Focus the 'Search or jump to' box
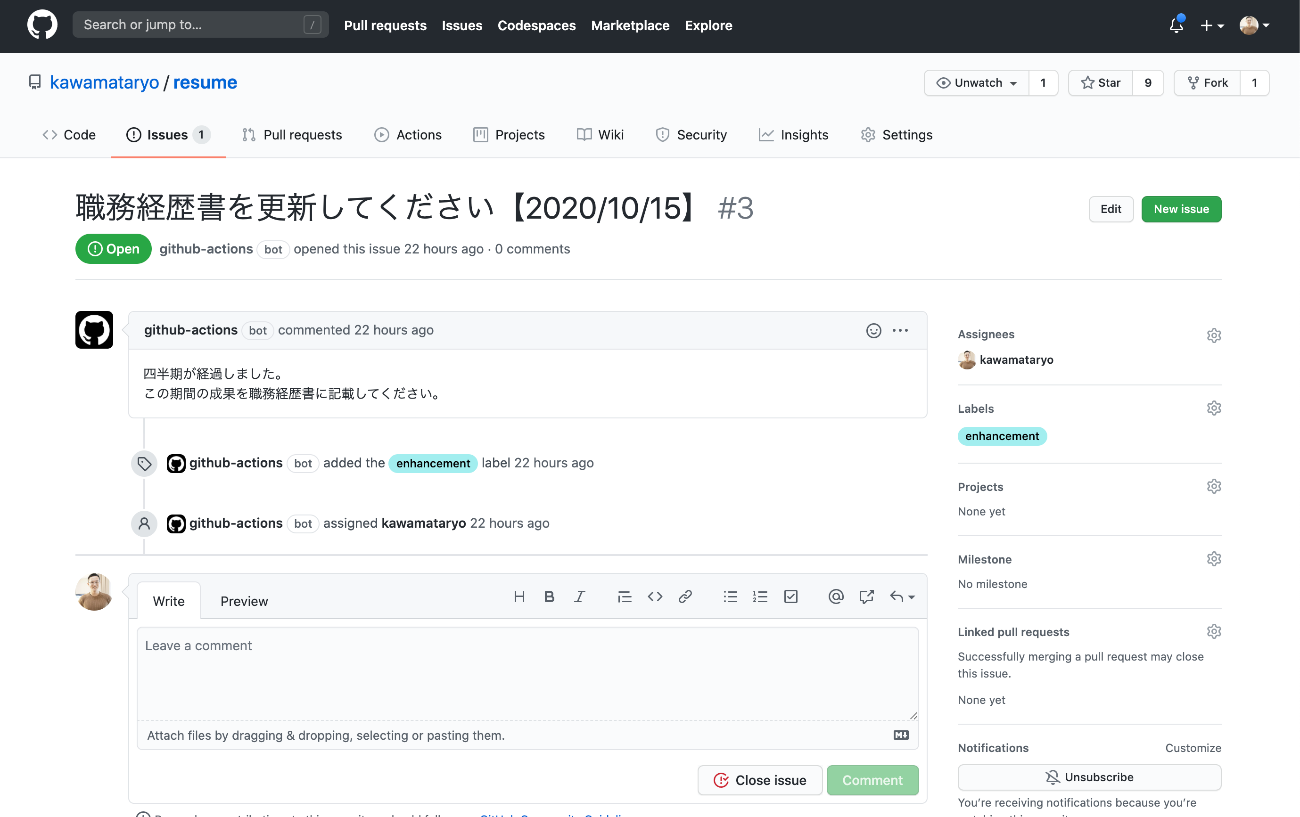Image resolution: width=1300 pixels, height=817 pixels. 201,25
